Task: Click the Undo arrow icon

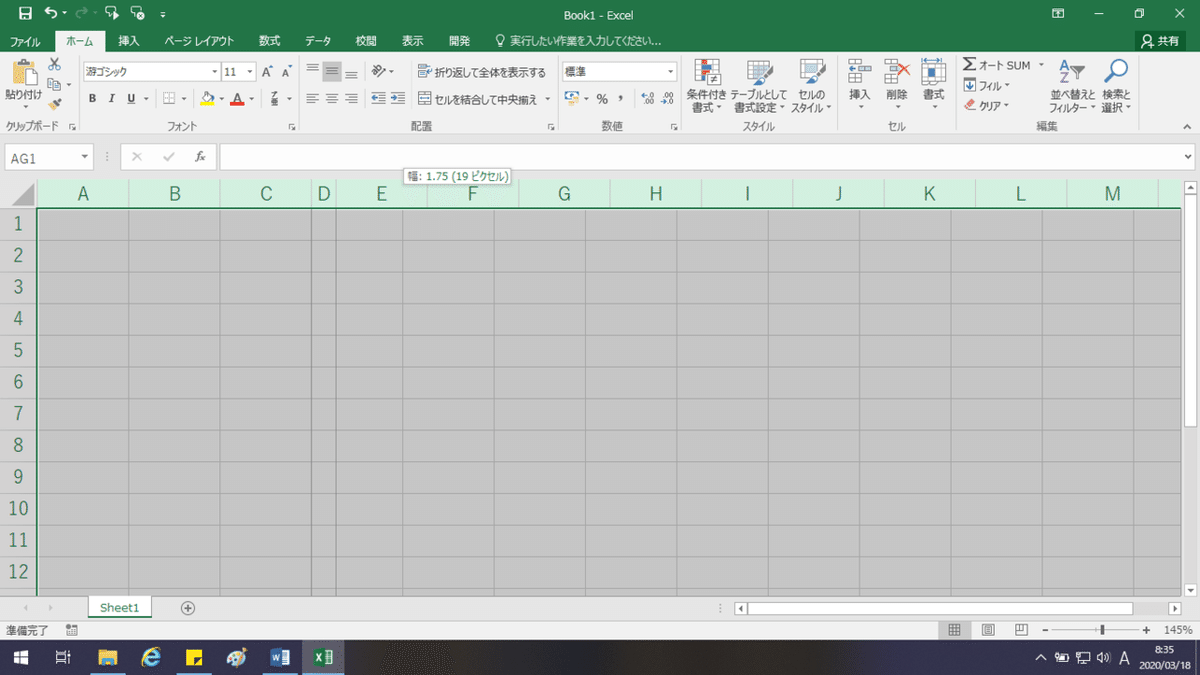Action: [x=51, y=14]
